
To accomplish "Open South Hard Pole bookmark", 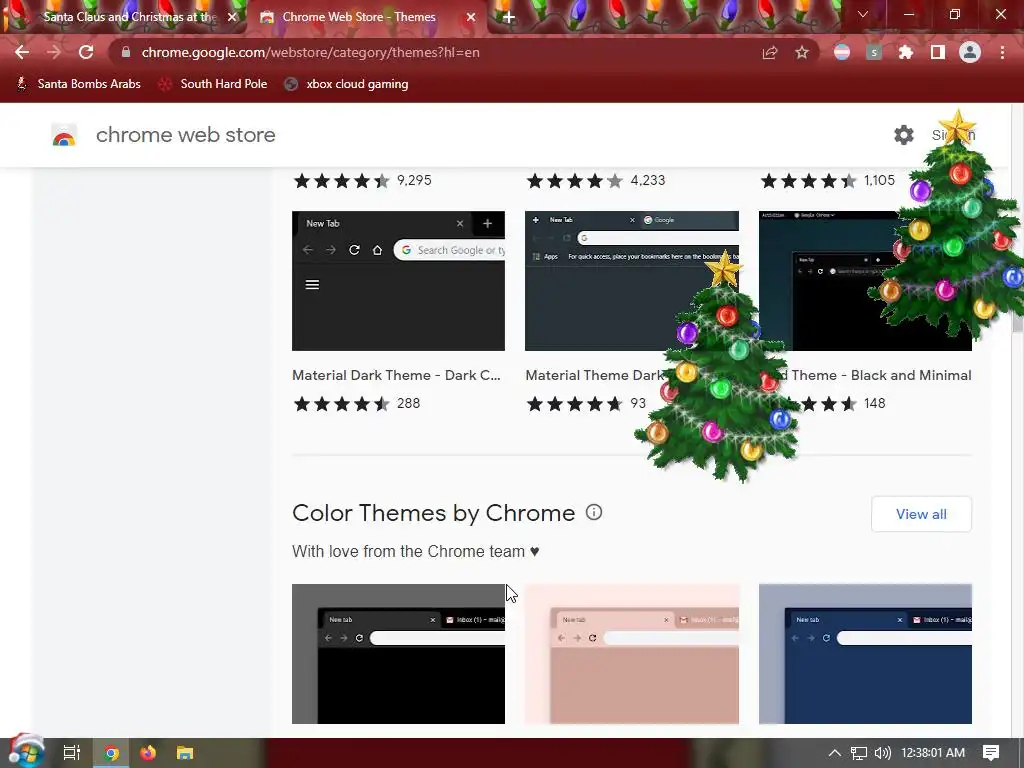I will pyautogui.click(x=213, y=84).
